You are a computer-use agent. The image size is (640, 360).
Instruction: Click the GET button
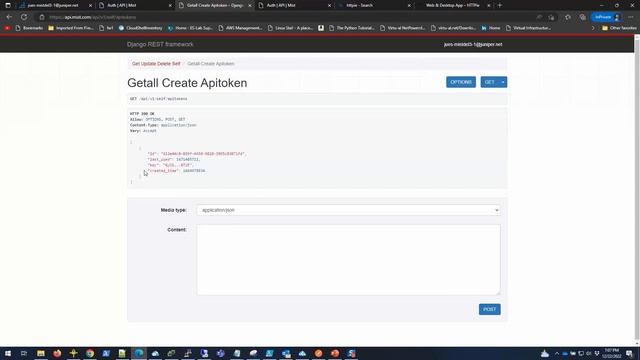click(x=489, y=82)
